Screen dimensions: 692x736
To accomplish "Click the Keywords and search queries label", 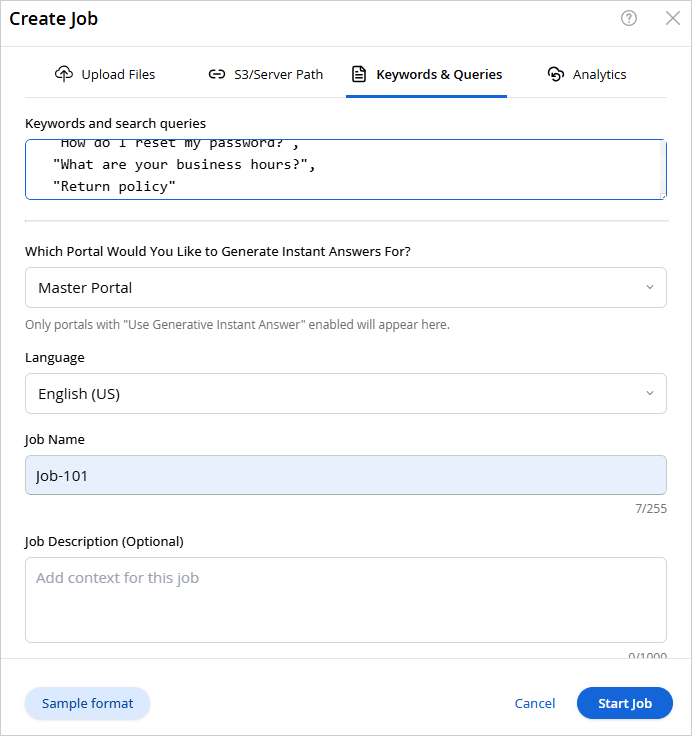I will point(115,123).
